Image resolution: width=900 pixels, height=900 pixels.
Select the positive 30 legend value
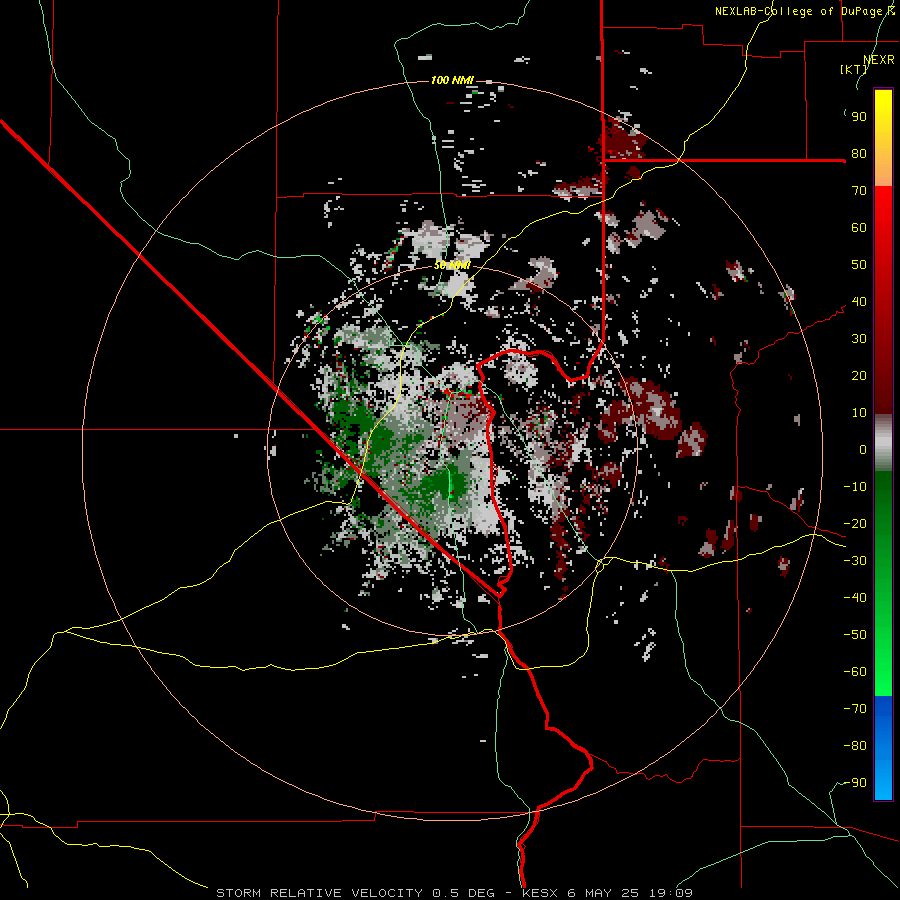tap(859, 339)
